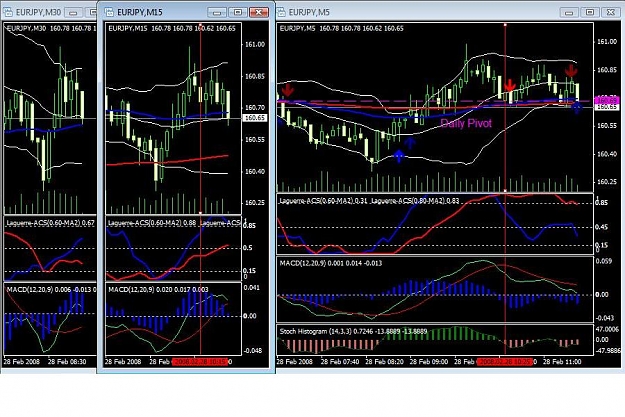Click '28 Feb 07:40' time label in M5 chart

point(340,362)
